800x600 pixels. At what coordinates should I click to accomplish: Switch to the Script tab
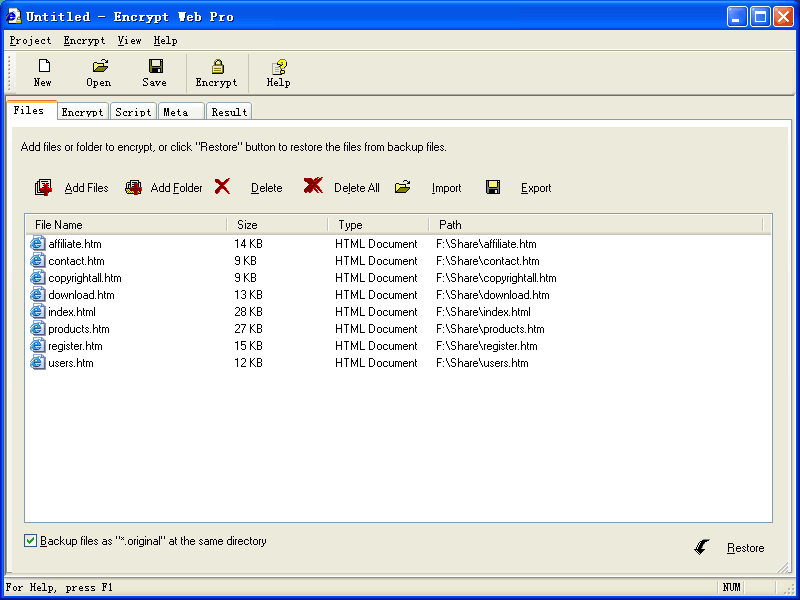coord(133,112)
